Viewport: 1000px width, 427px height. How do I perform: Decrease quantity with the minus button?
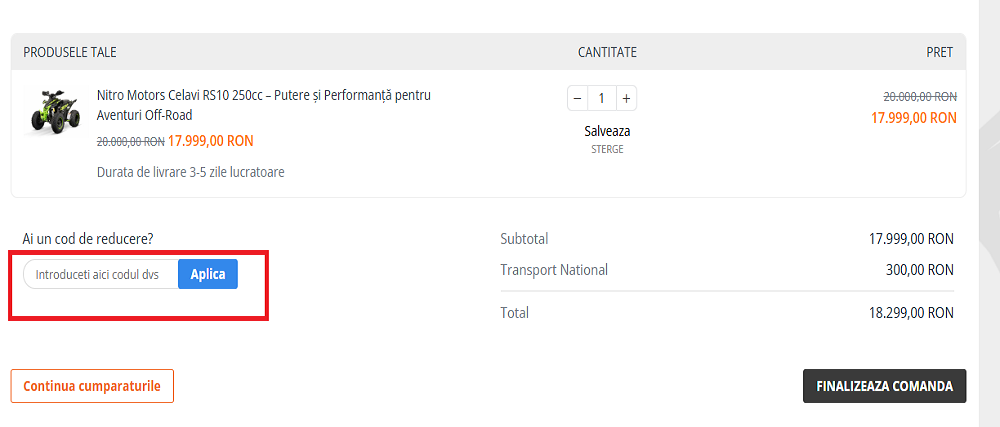point(577,98)
